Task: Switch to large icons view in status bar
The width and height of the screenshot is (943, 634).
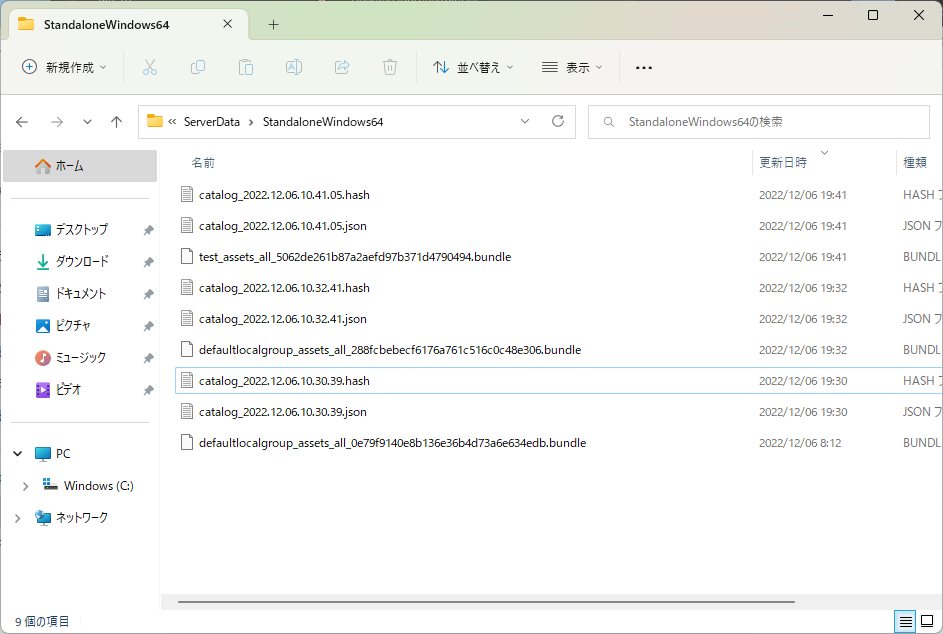Action: [927, 621]
